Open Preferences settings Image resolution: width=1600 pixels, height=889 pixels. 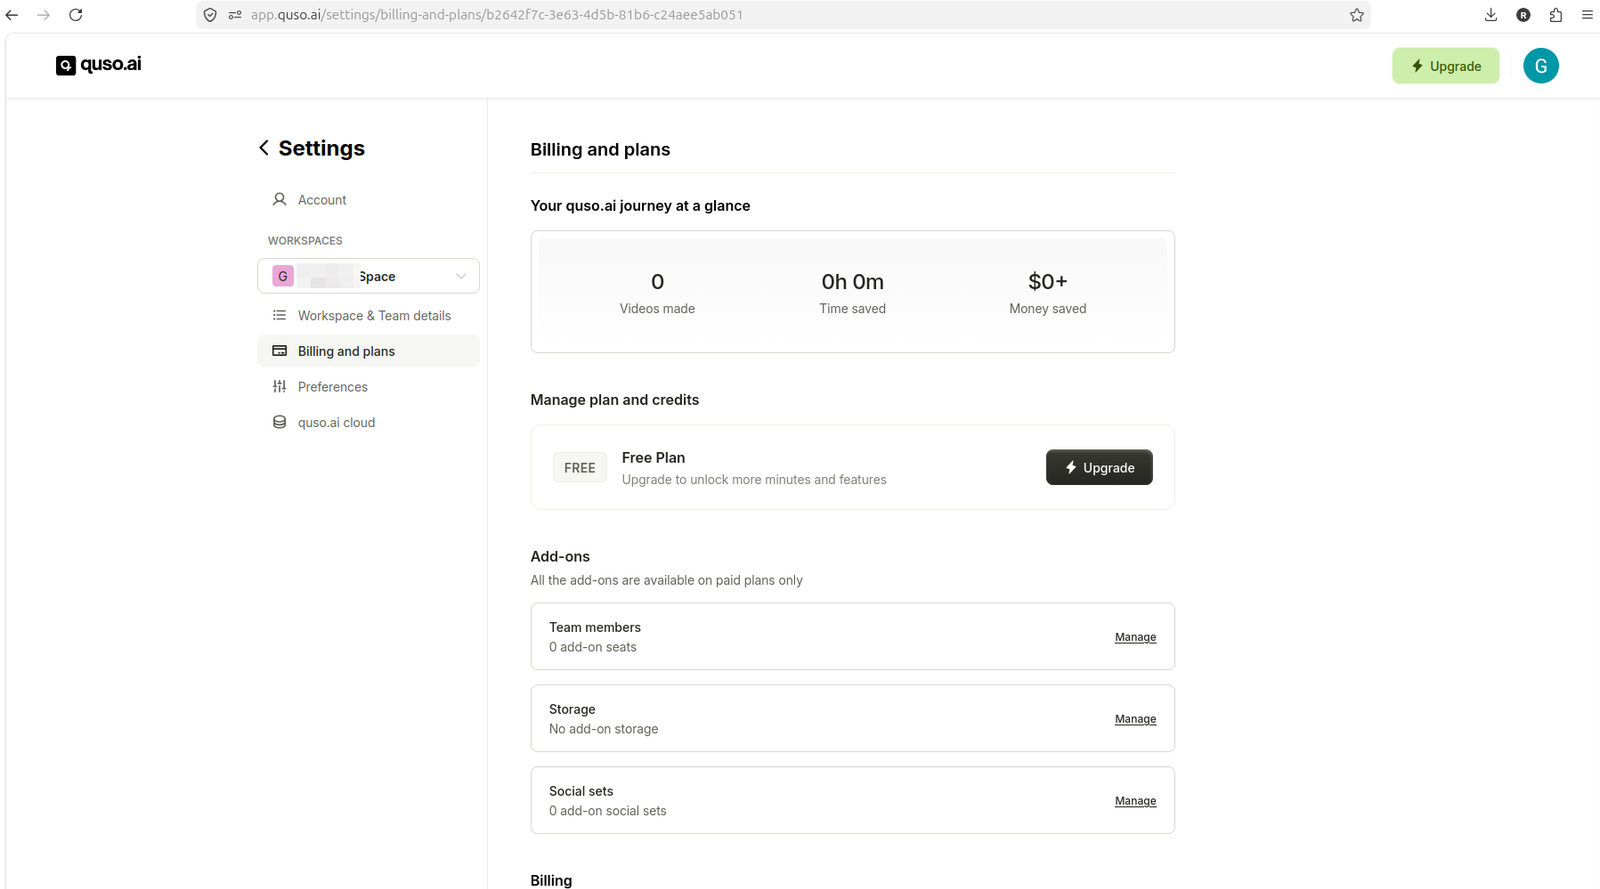368,387
